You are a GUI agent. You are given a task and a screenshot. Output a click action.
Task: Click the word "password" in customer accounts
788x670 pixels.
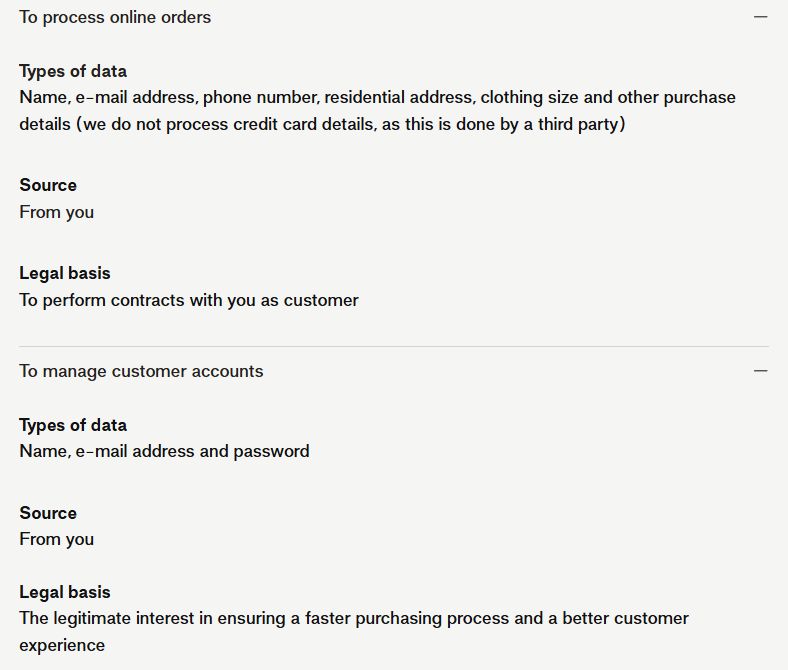pos(271,451)
